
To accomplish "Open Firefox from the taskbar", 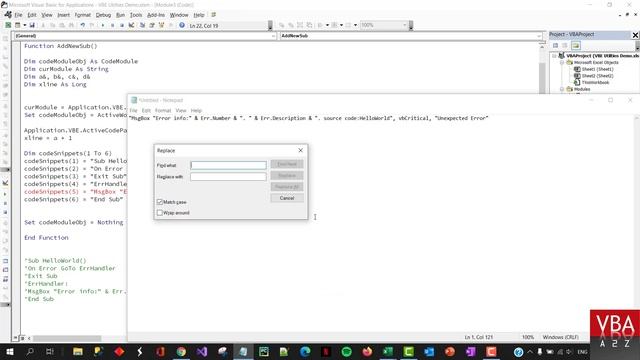I will tap(367, 351).
